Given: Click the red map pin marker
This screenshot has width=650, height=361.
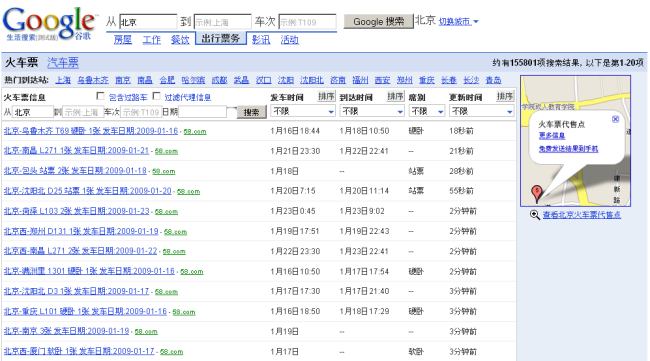Looking at the screenshot, I should [x=536, y=194].
